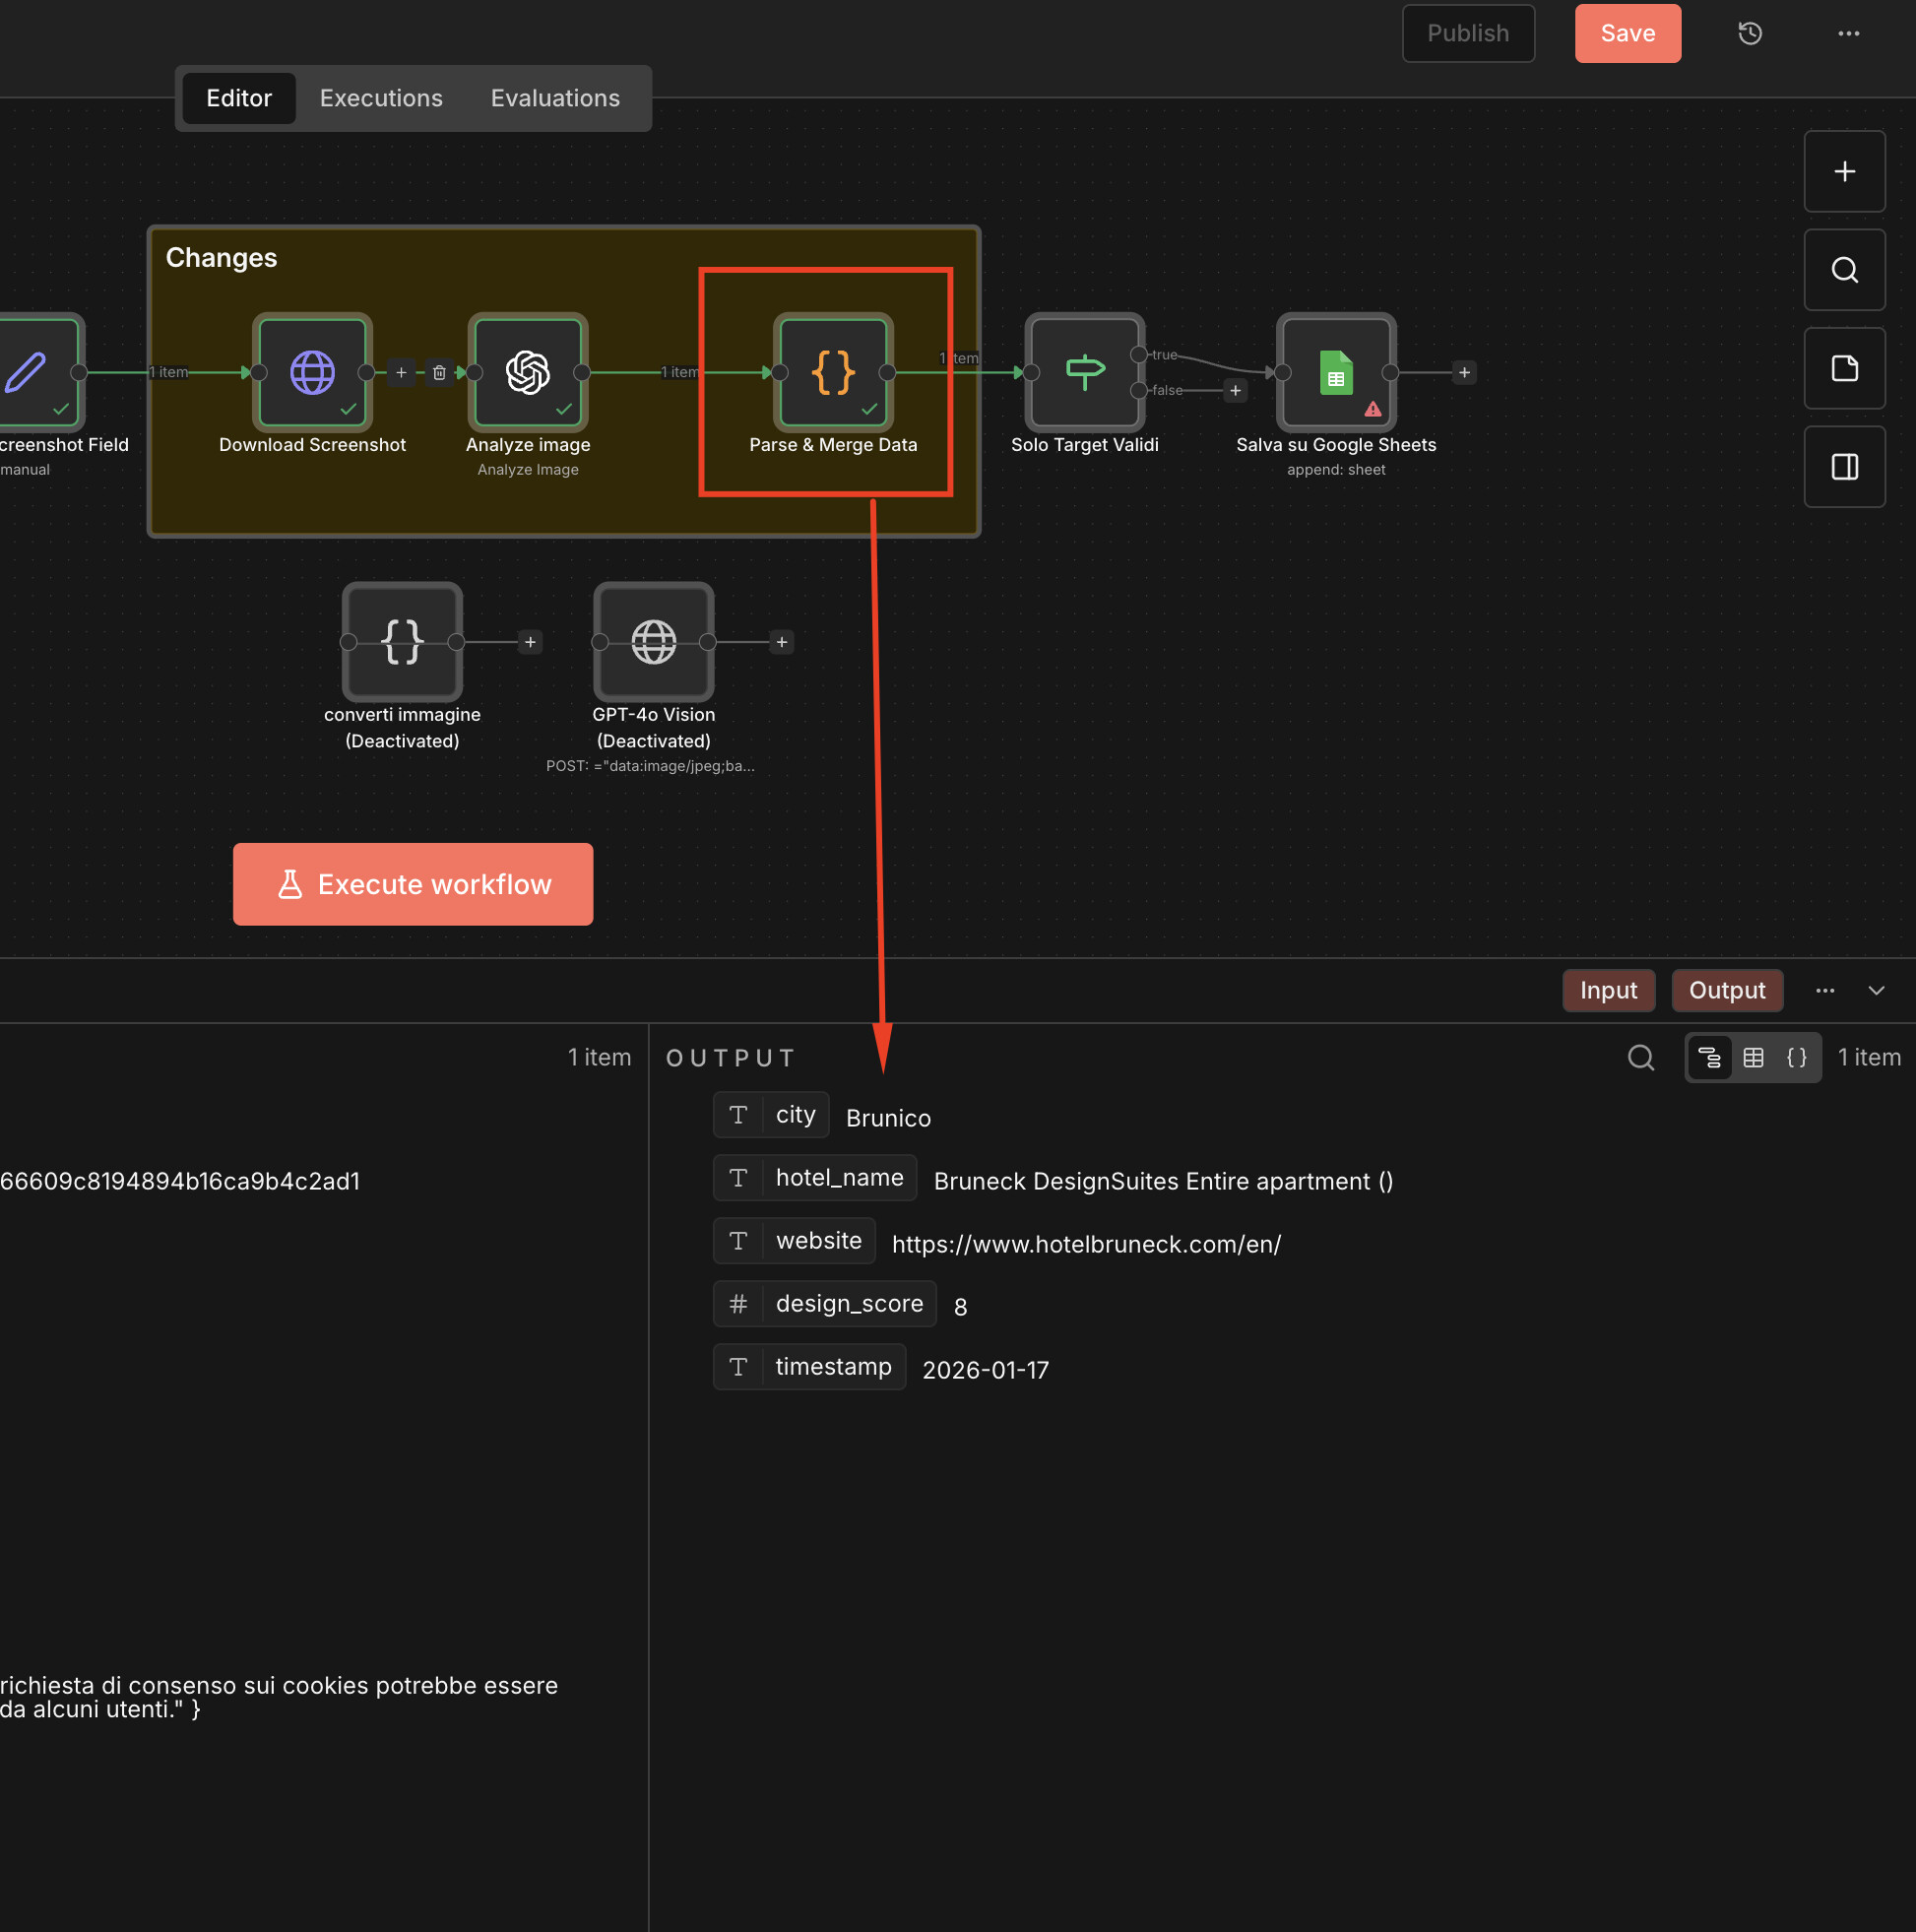The width and height of the screenshot is (1916, 1932).
Task: Select the Solo Target Validi IF node
Action: coord(1084,372)
